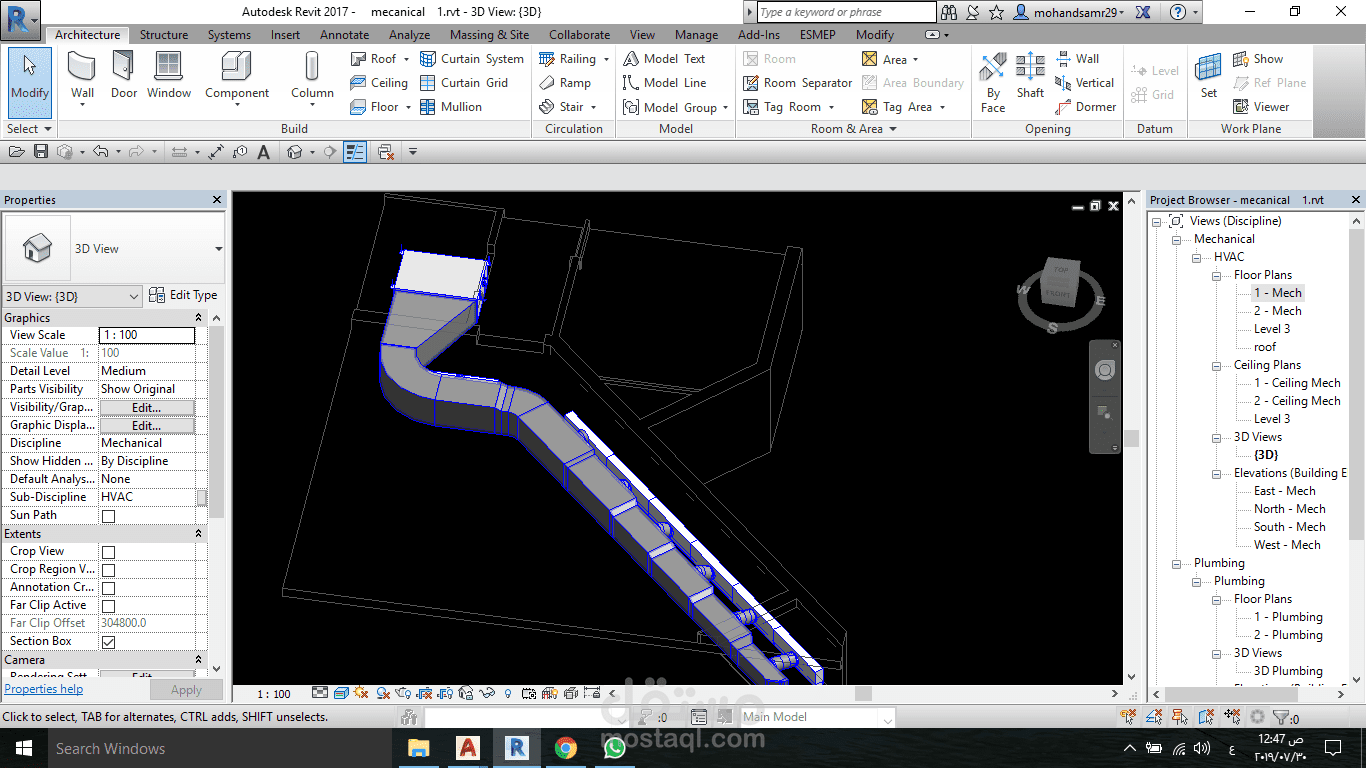Select the By Face opening tool
The height and width of the screenshot is (768, 1366).
point(993,83)
